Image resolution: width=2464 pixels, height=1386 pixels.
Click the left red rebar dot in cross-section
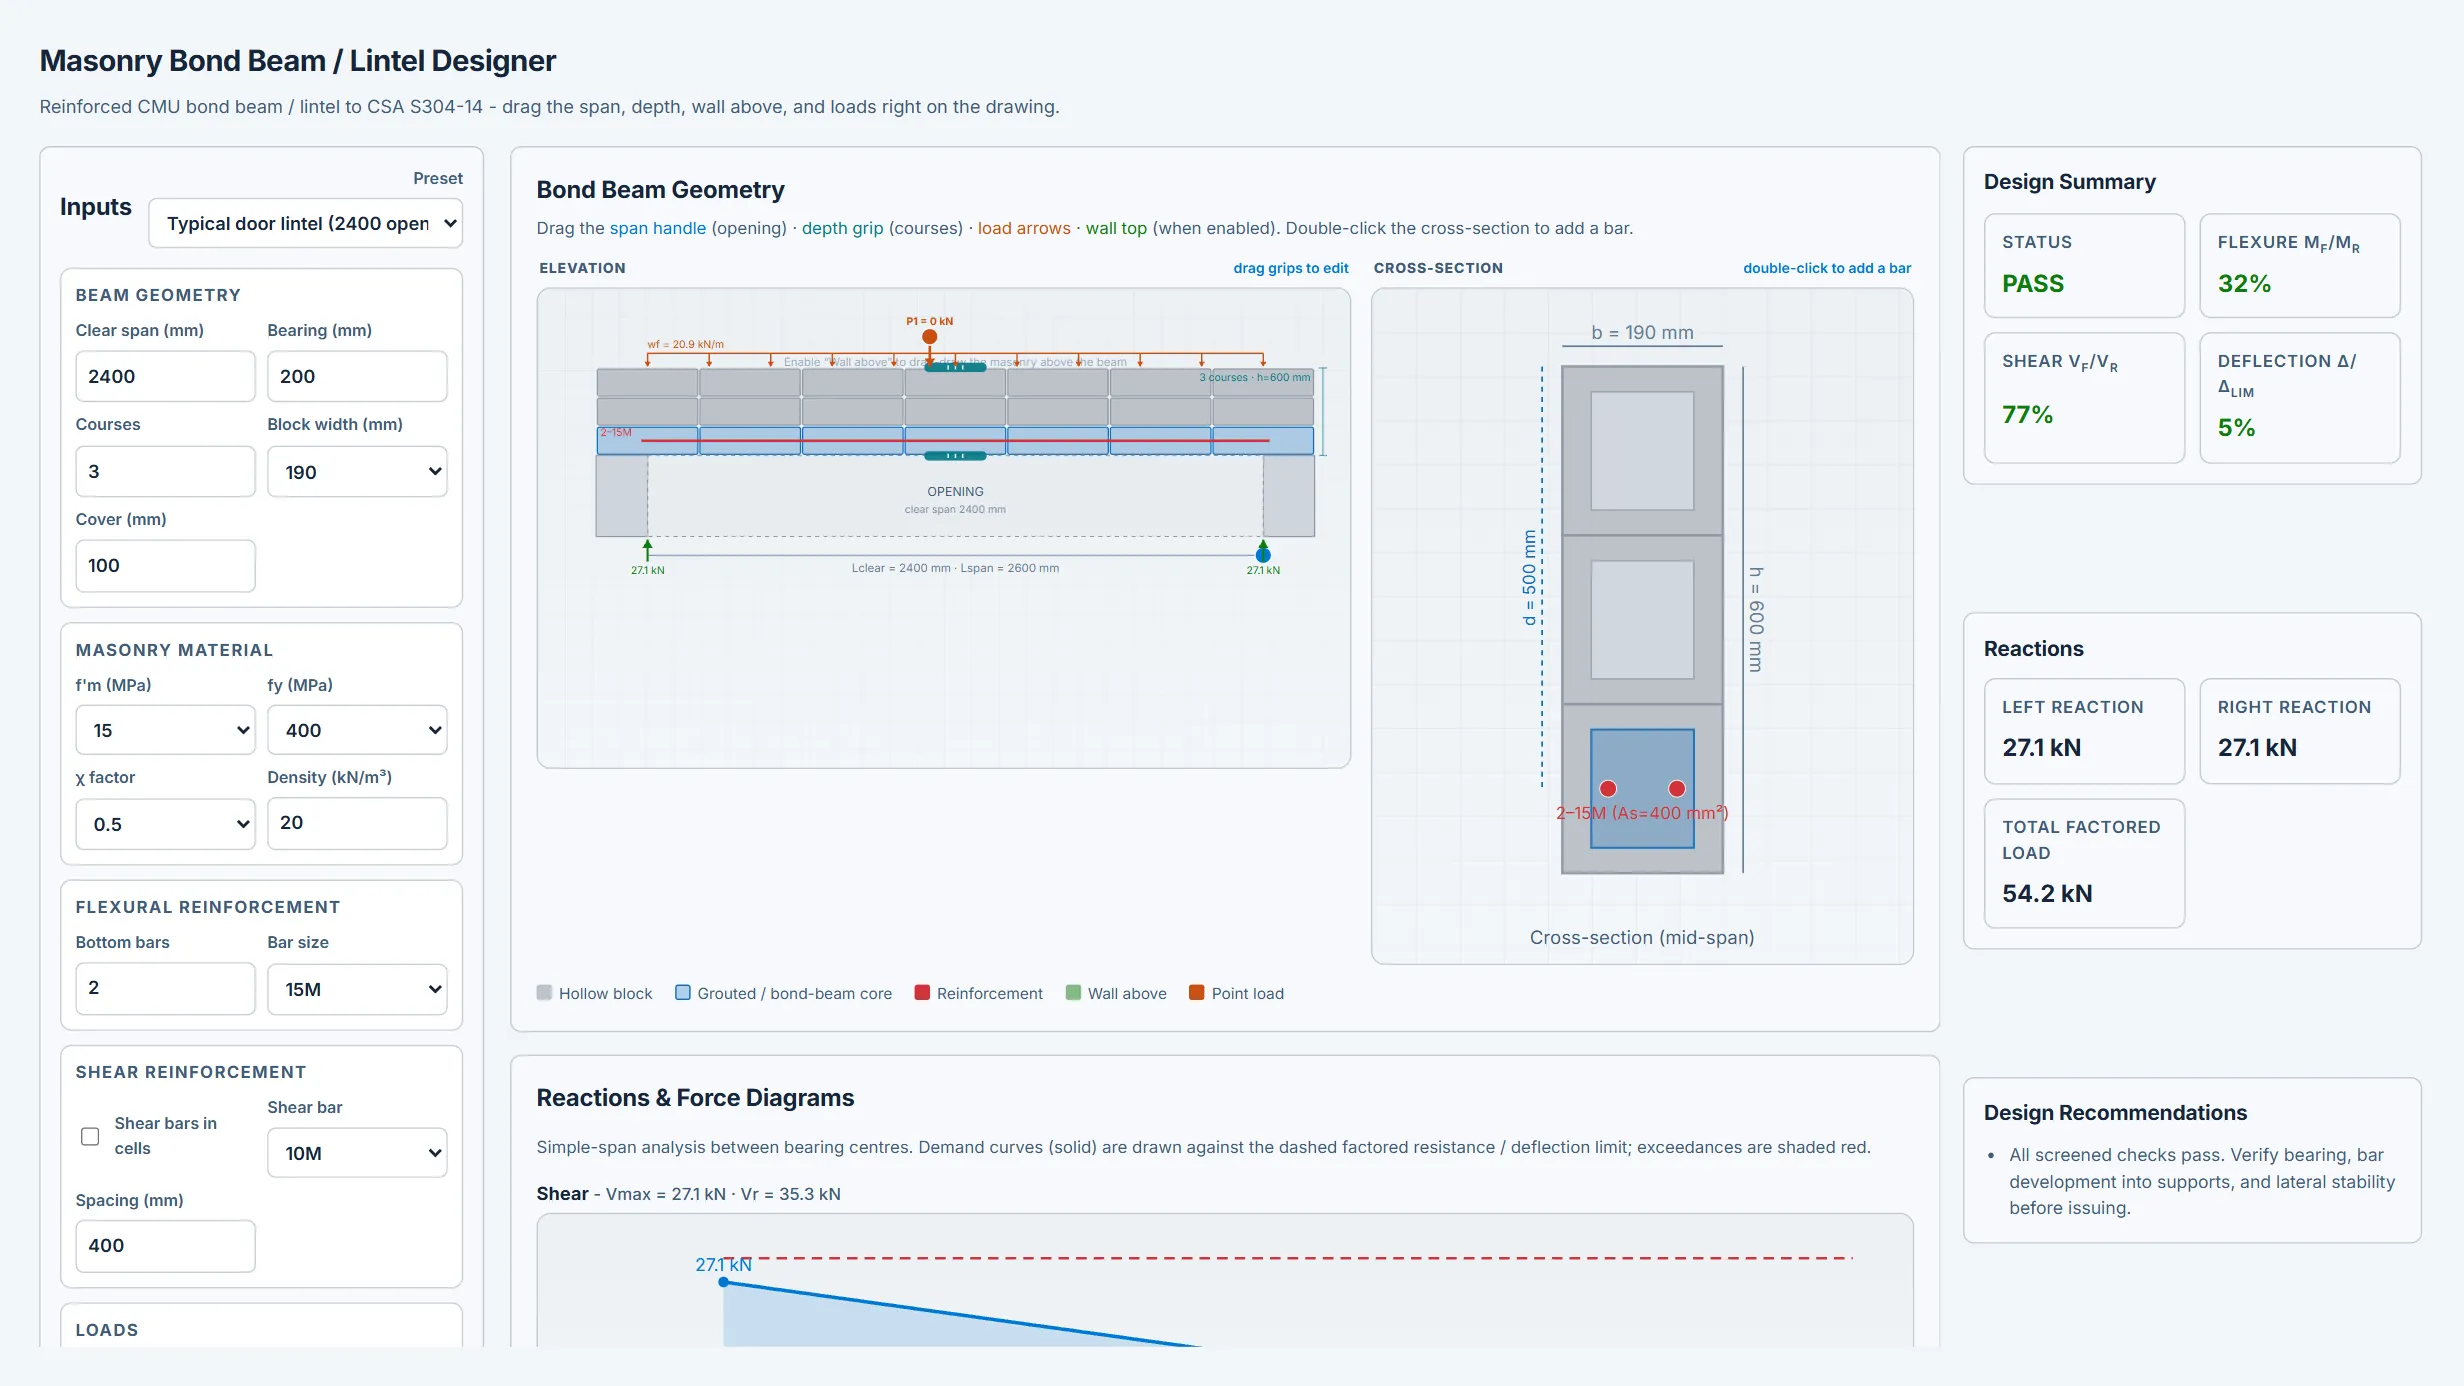click(1608, 788)
